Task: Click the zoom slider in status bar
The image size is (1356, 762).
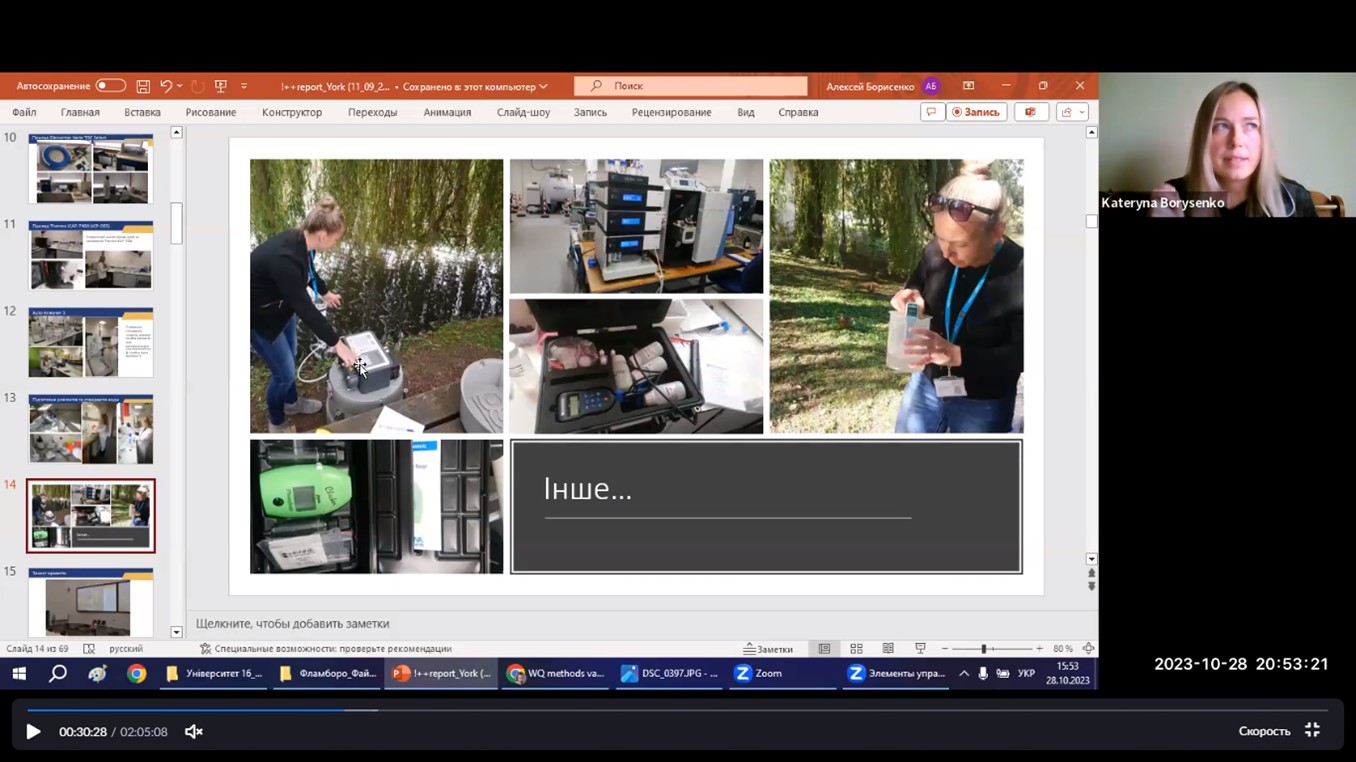Action: [984, 649]
